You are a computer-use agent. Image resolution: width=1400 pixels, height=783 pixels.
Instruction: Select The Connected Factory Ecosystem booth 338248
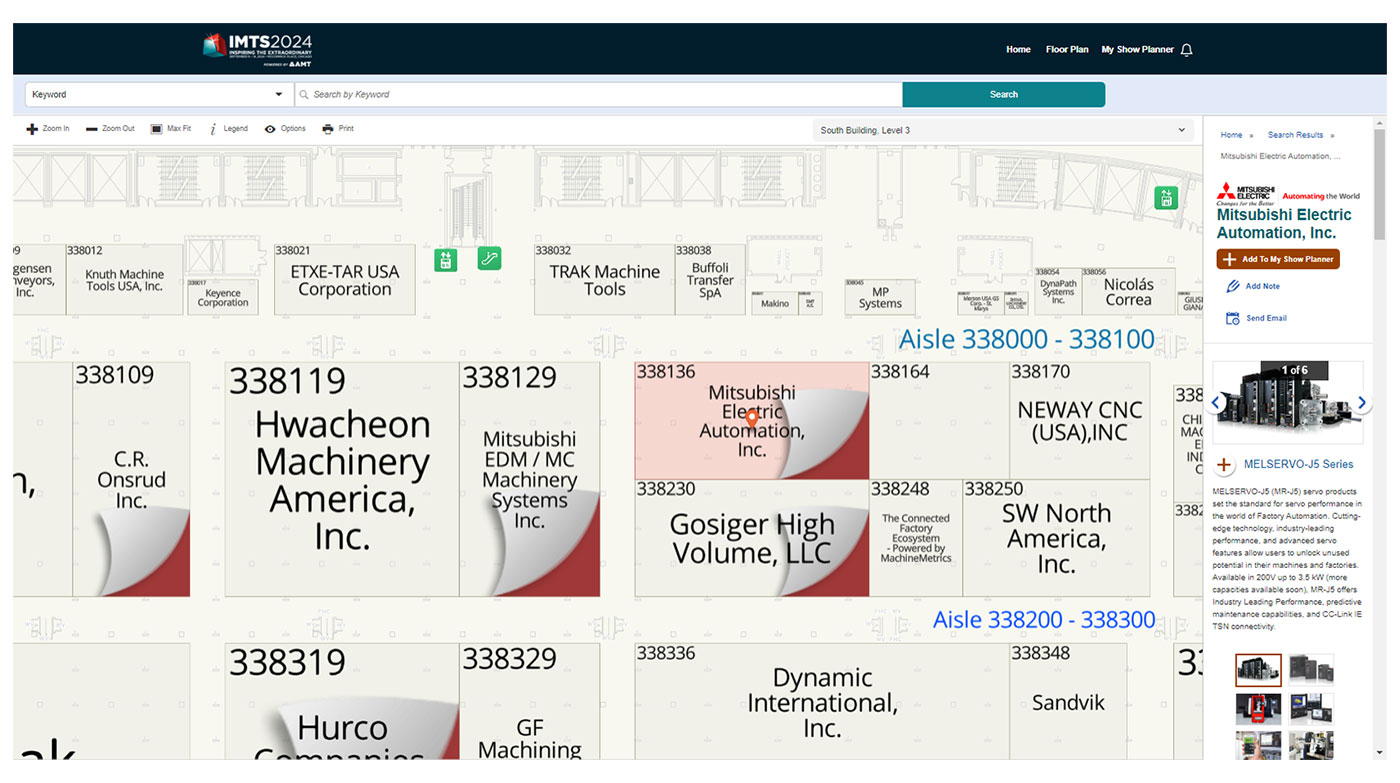click(916, 539)
